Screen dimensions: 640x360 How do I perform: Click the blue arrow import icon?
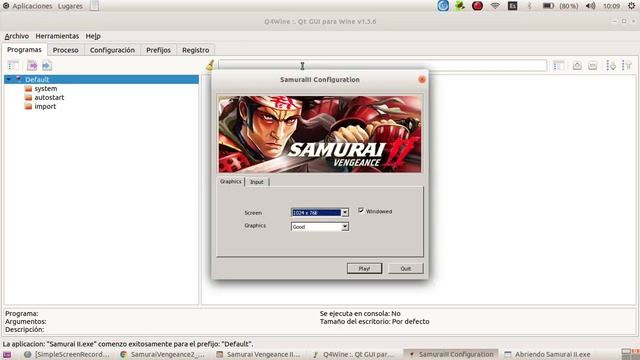coord(47,65)
